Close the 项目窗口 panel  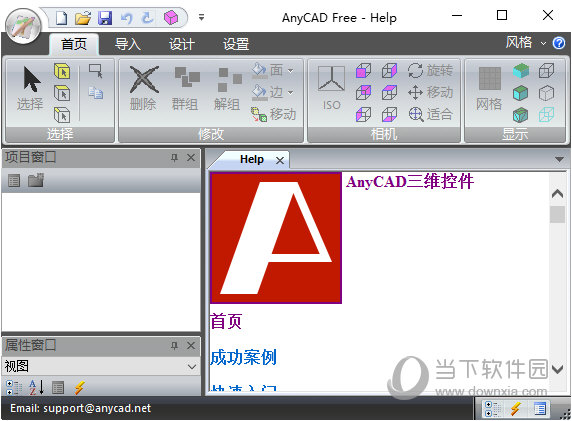(191, 158)
